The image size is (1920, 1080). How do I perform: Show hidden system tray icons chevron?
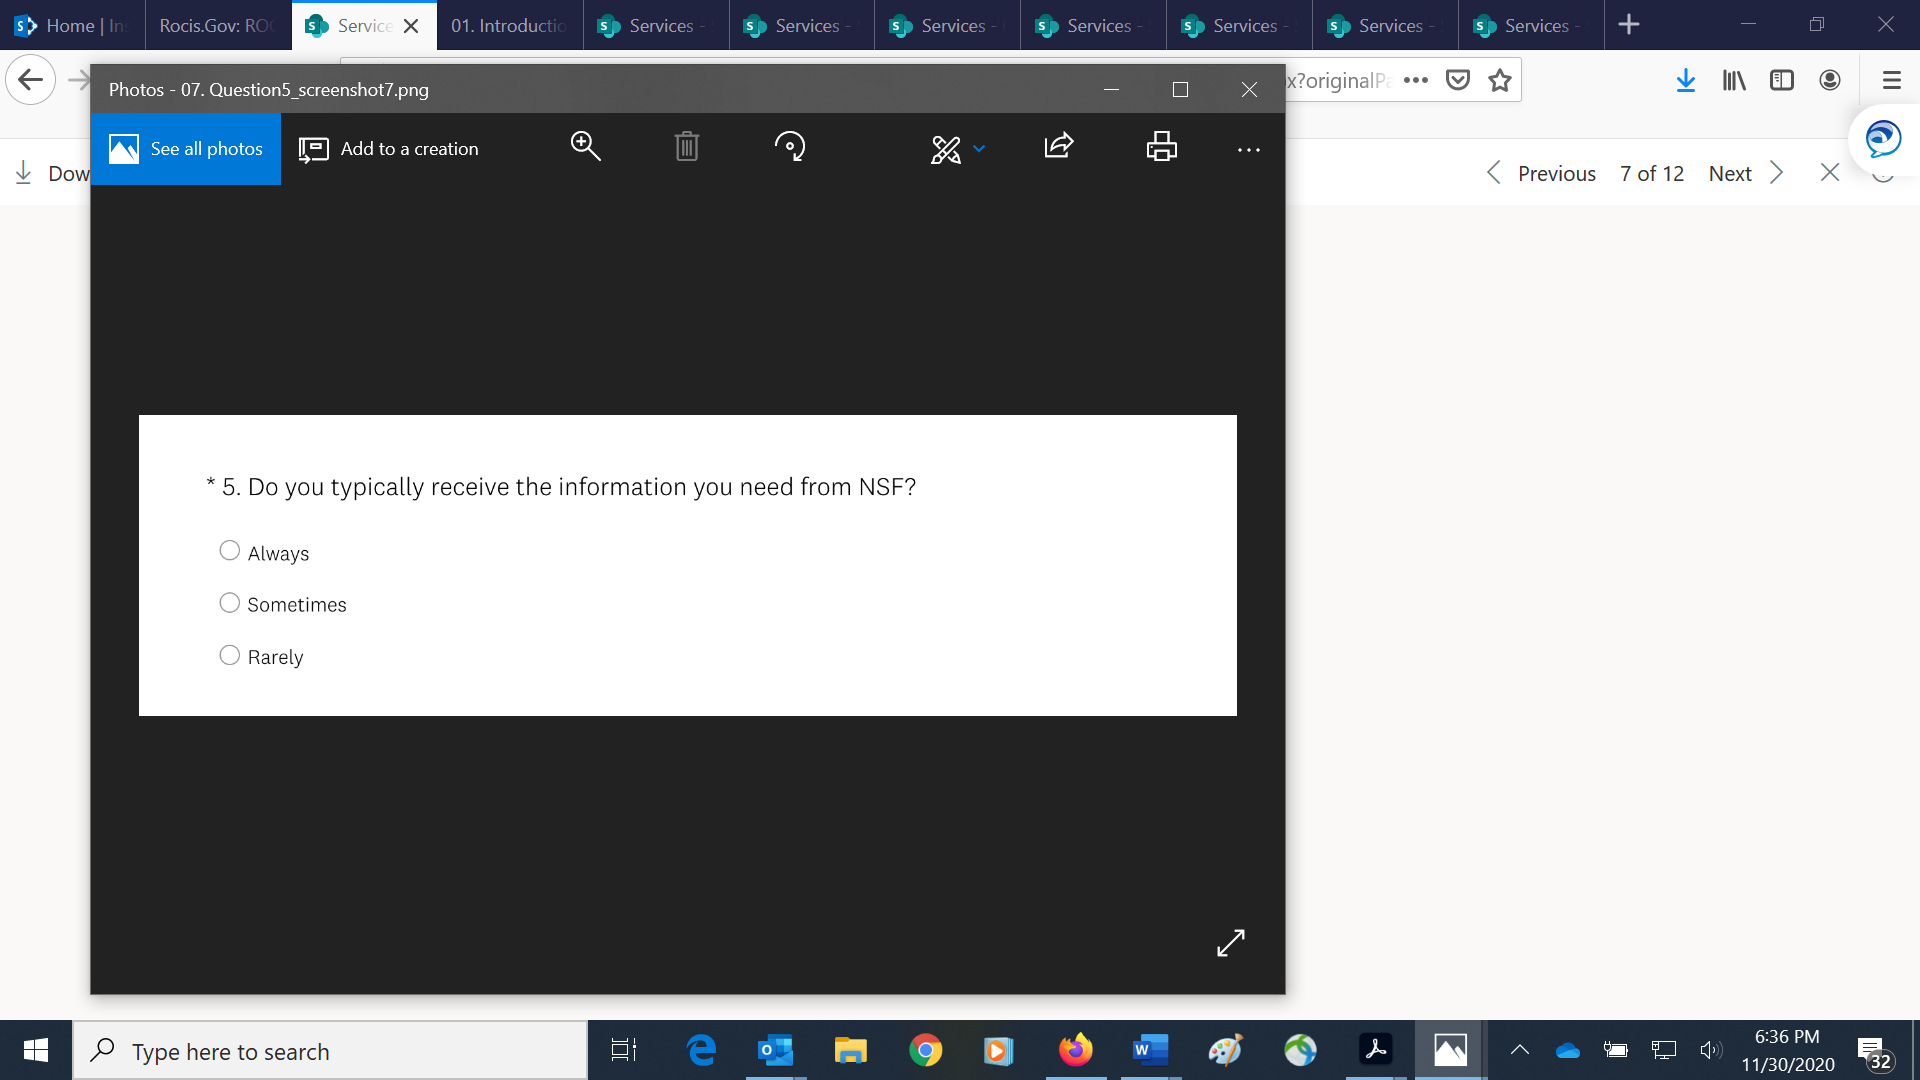click(x=1519, y=1050)
